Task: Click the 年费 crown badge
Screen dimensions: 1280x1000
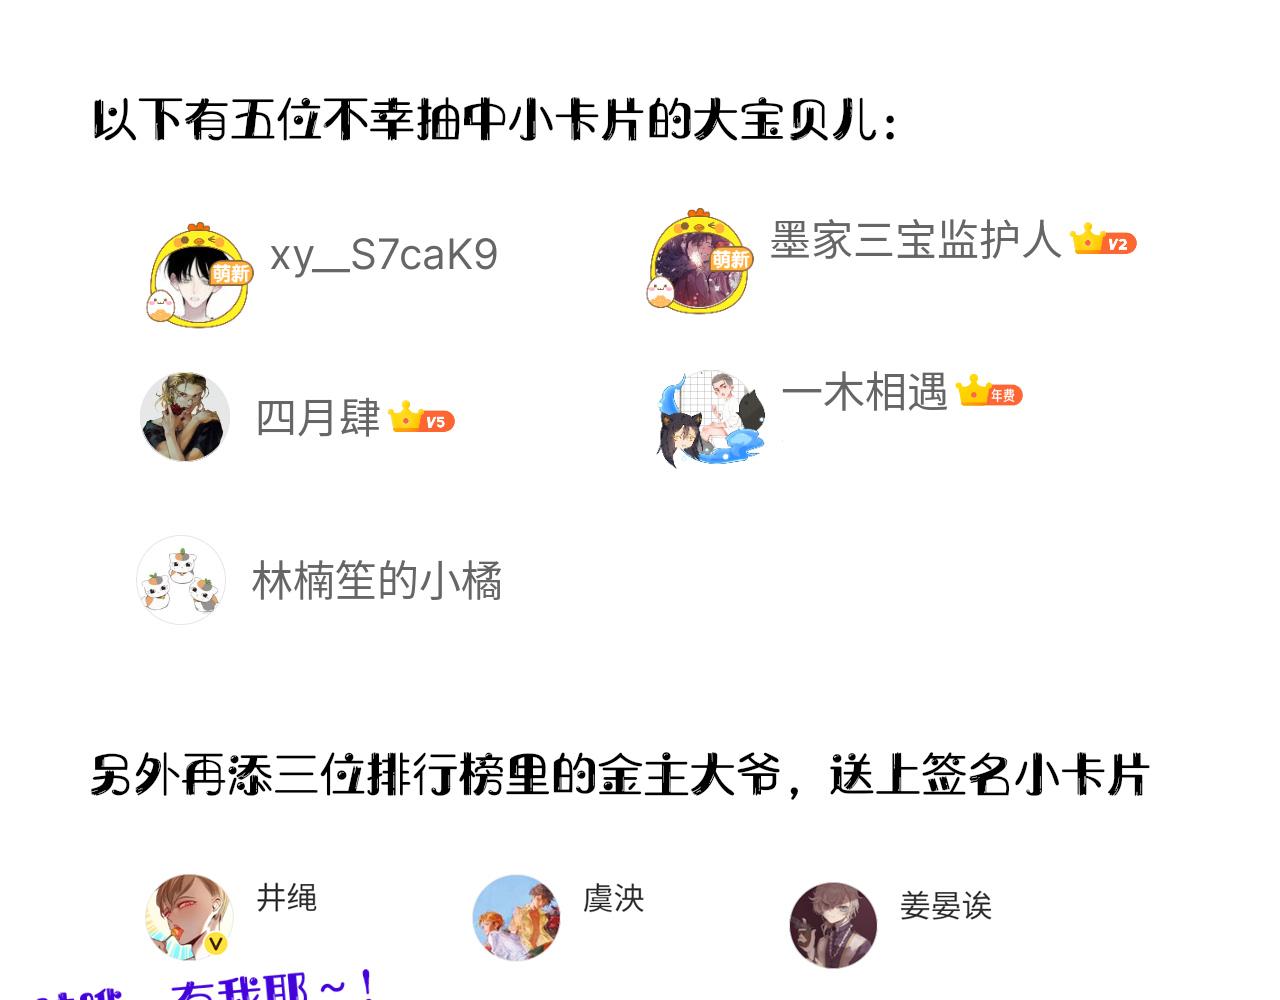Action: 989,391
